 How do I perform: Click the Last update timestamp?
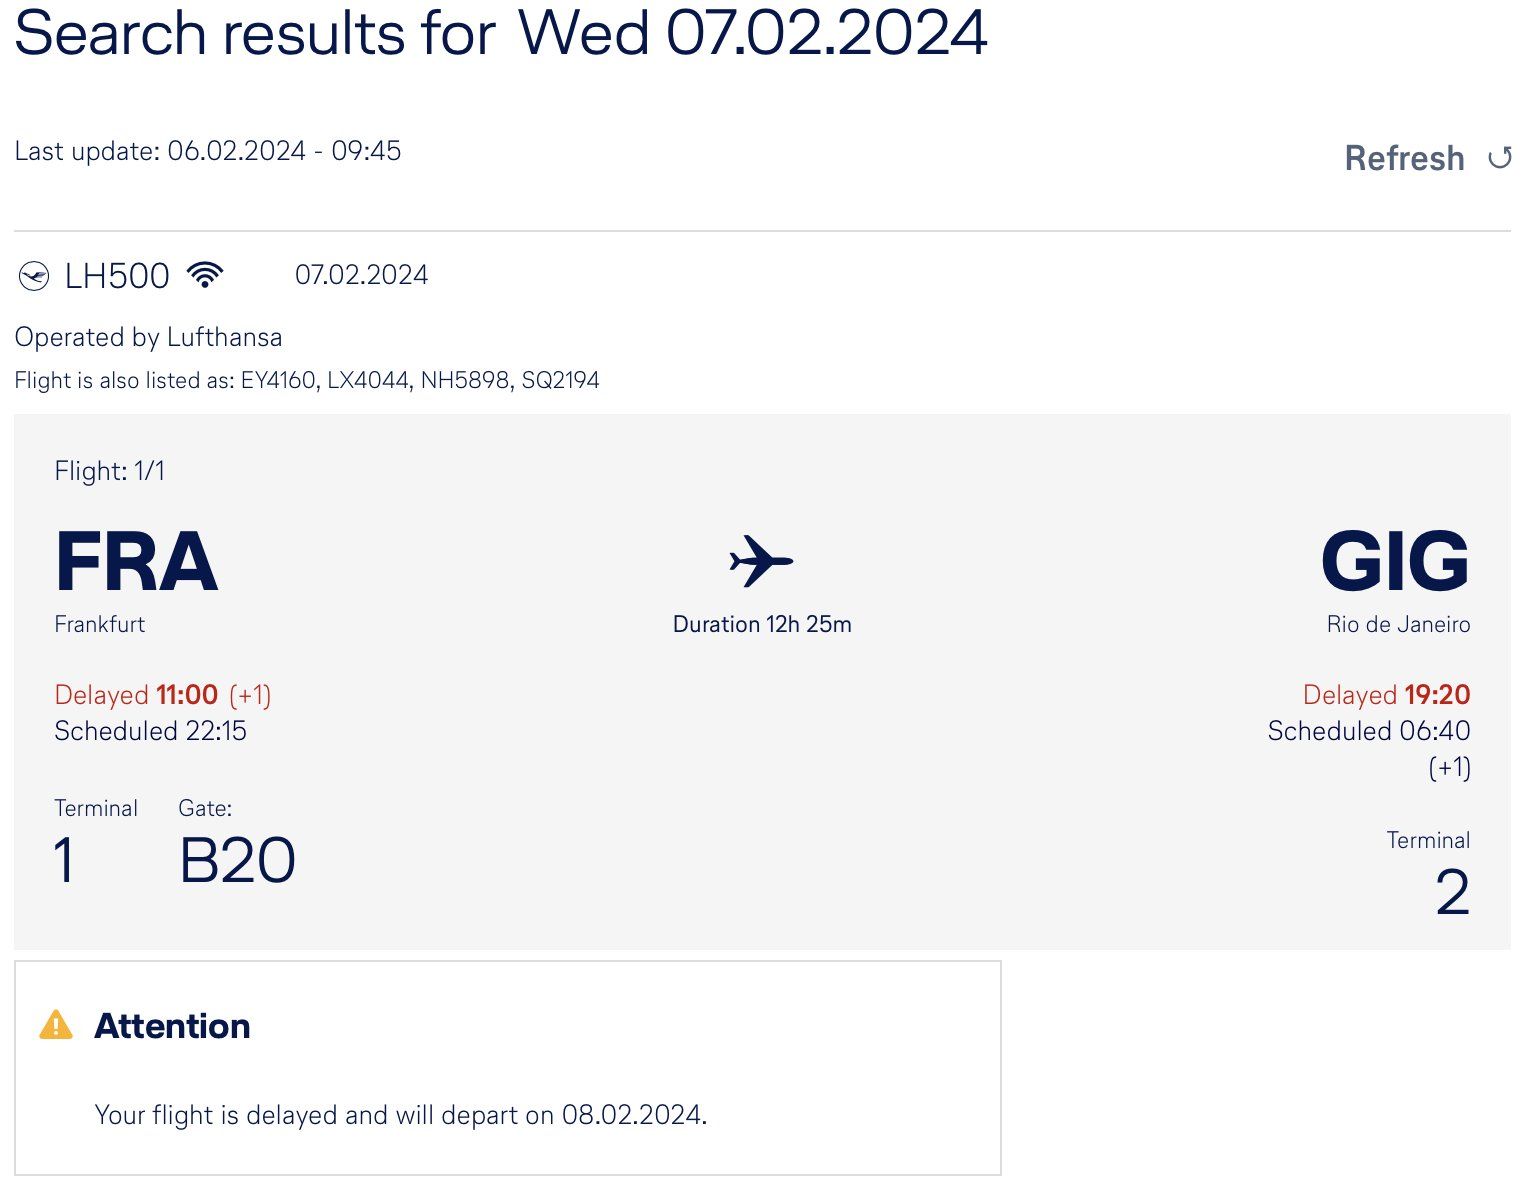click(x=208, y=151)
